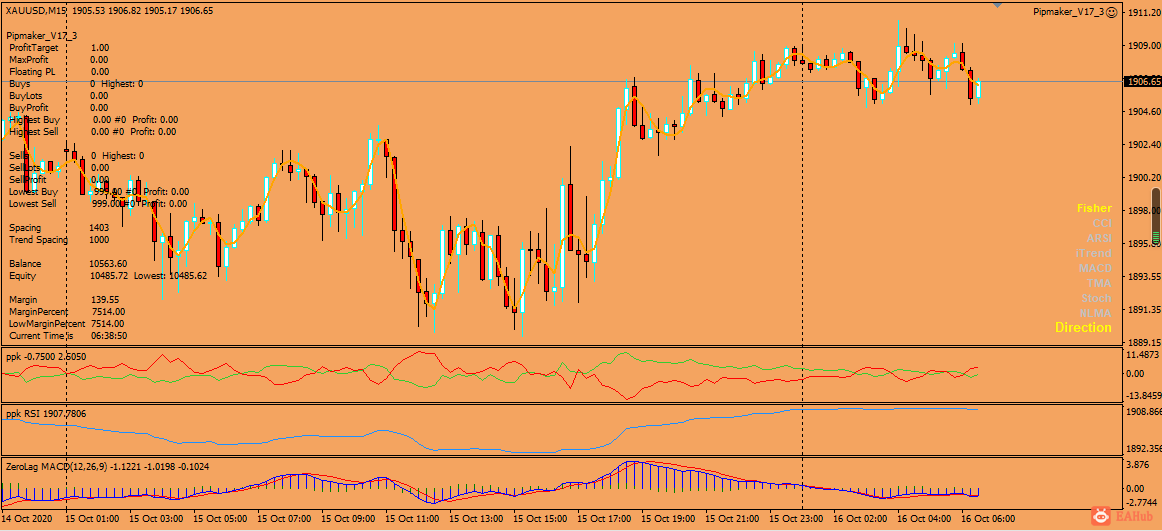Click the MACD label in the signal list
The height and width of the screenshot is (531, 1162).
coord(1095,268)
